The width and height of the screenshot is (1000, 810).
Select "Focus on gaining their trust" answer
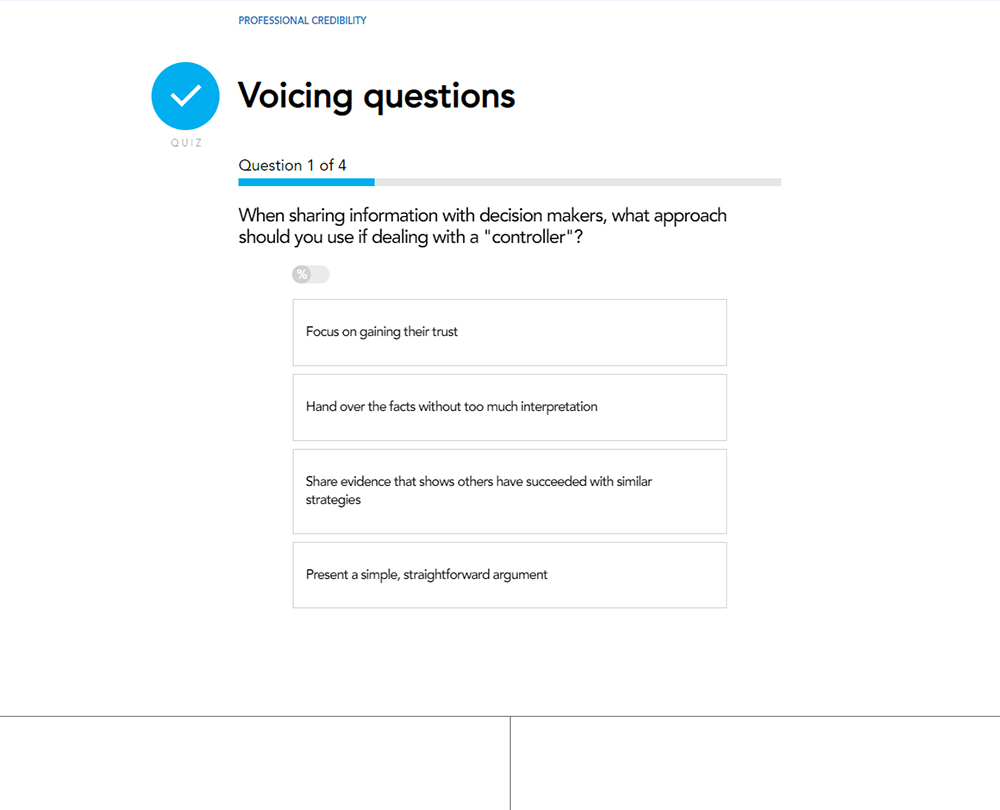(x=509, y=332)
